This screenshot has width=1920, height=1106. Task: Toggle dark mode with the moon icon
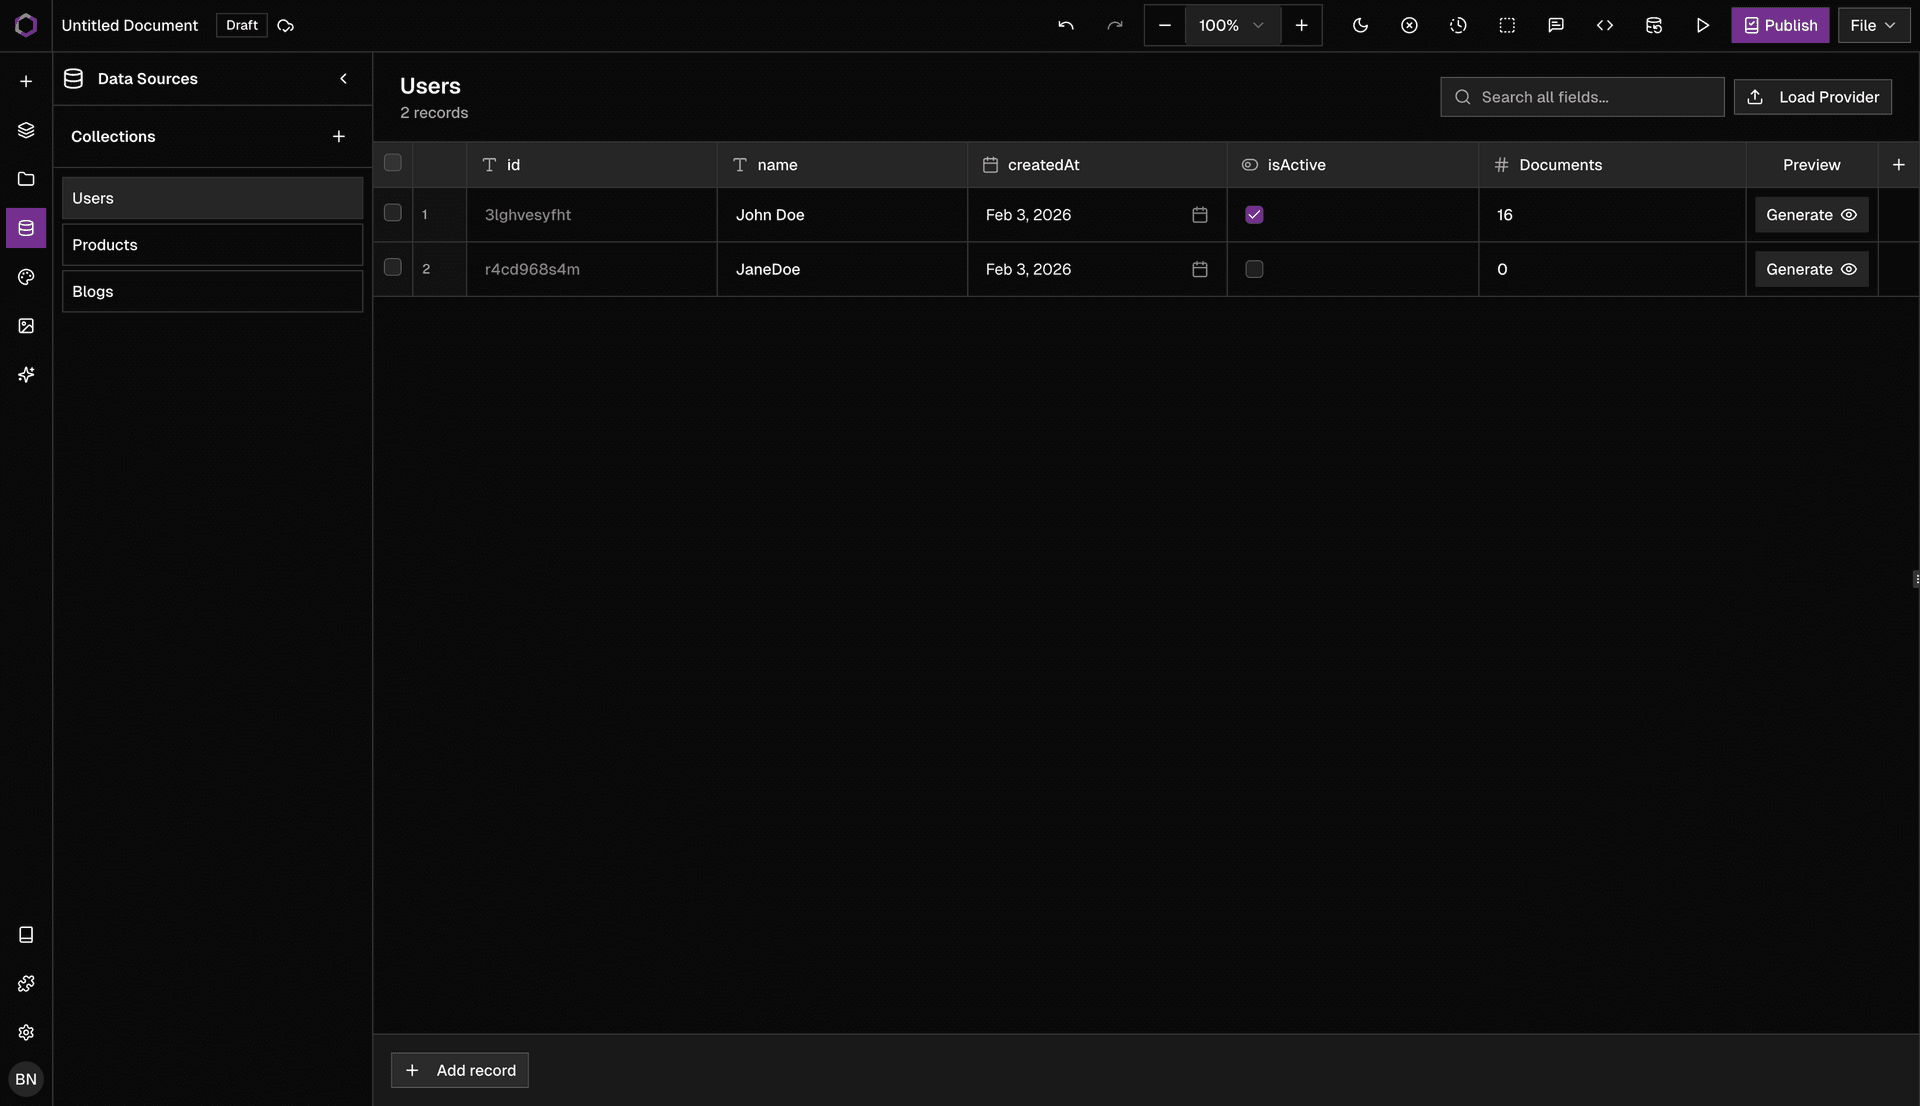click(1361, 25)
